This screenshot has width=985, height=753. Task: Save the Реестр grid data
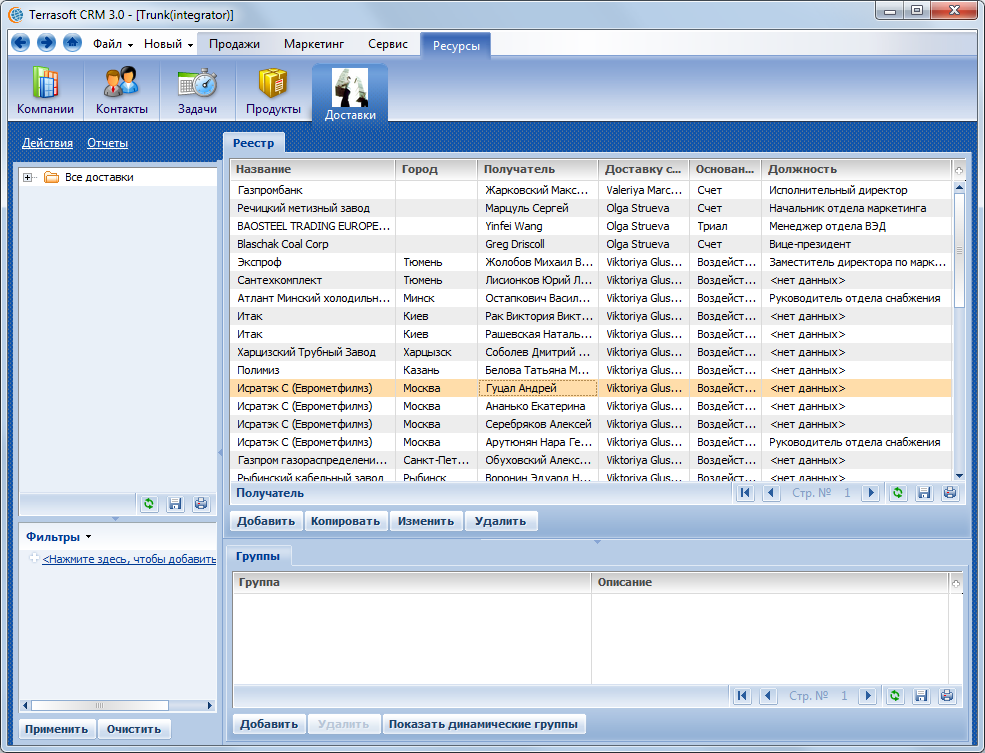tap(924, 493)
